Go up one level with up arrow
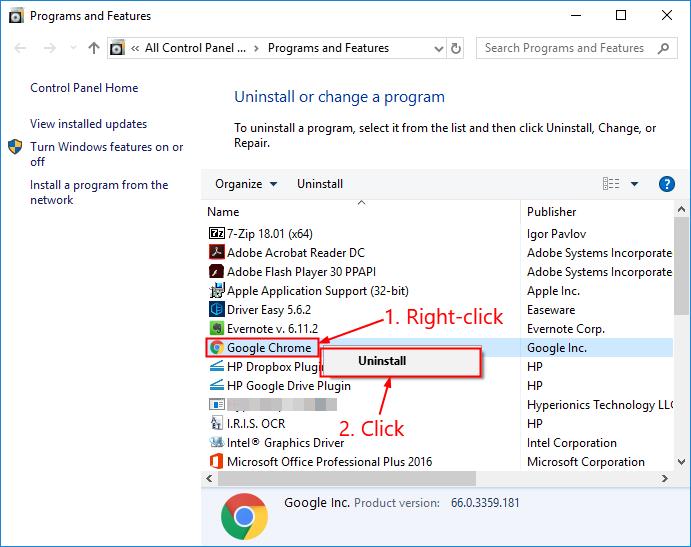 coord(93,48)
